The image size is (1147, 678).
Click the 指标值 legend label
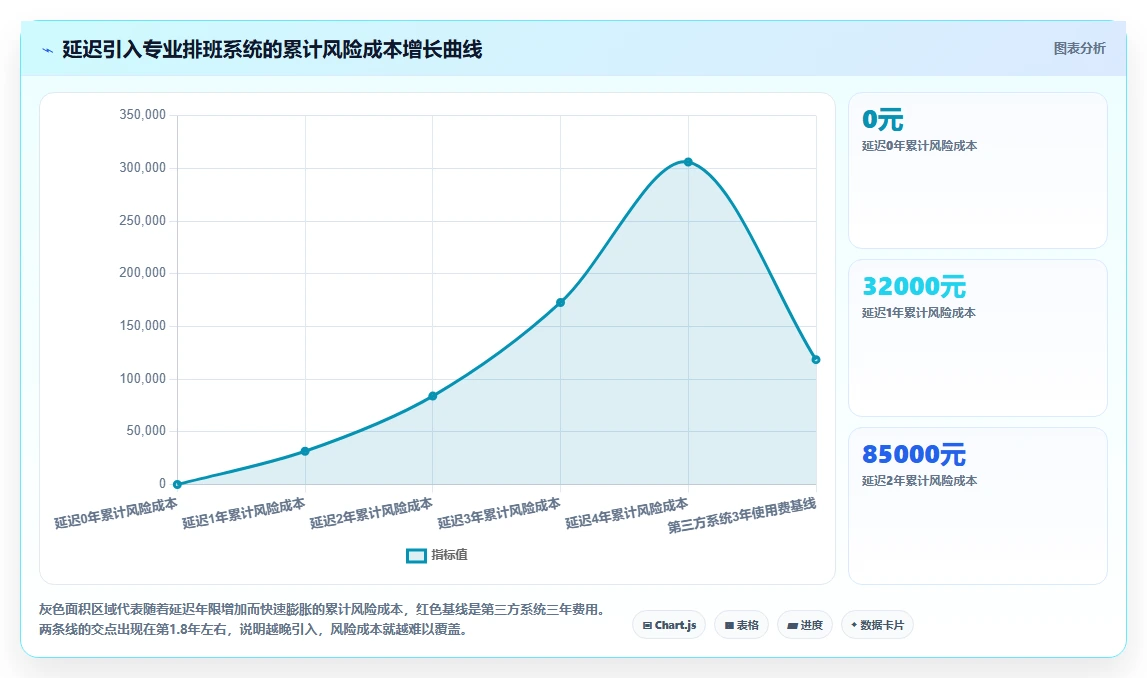[x=449, y=555]
